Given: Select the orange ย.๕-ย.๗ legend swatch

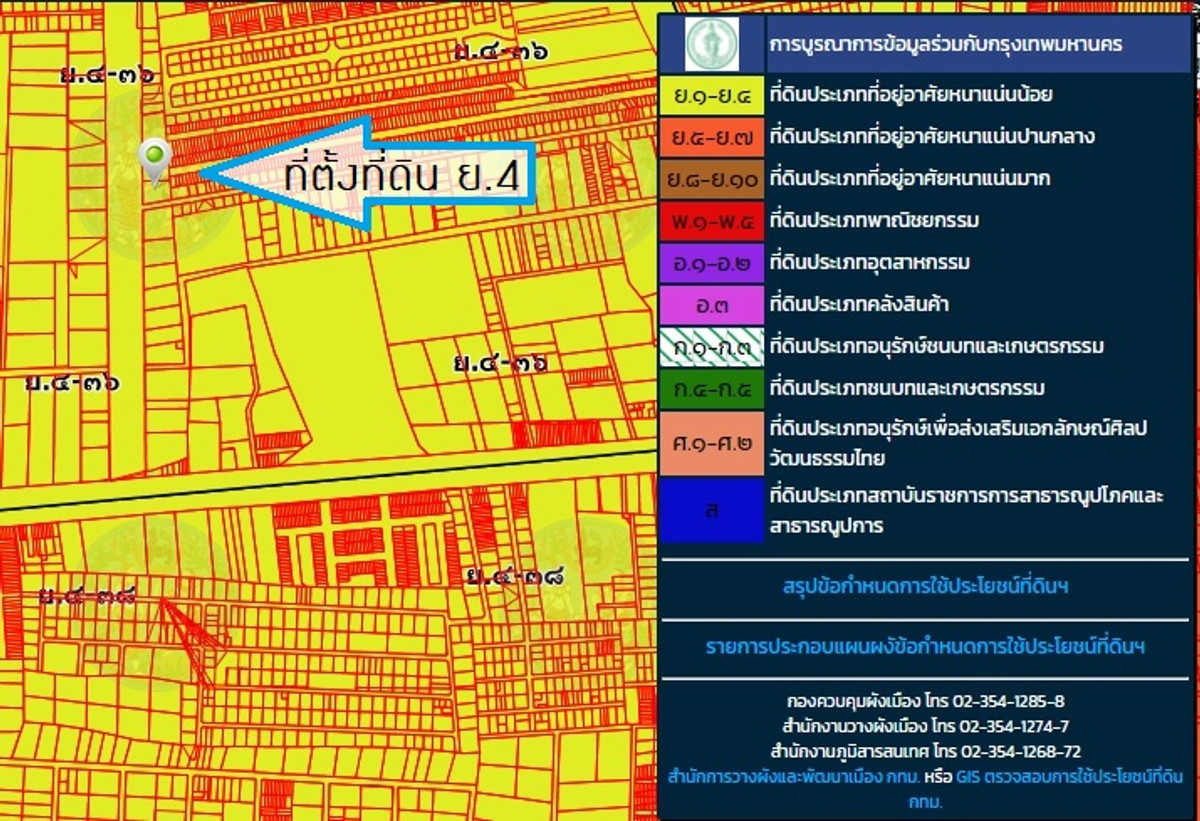Looking at the screenshot, I should [712, 137].
